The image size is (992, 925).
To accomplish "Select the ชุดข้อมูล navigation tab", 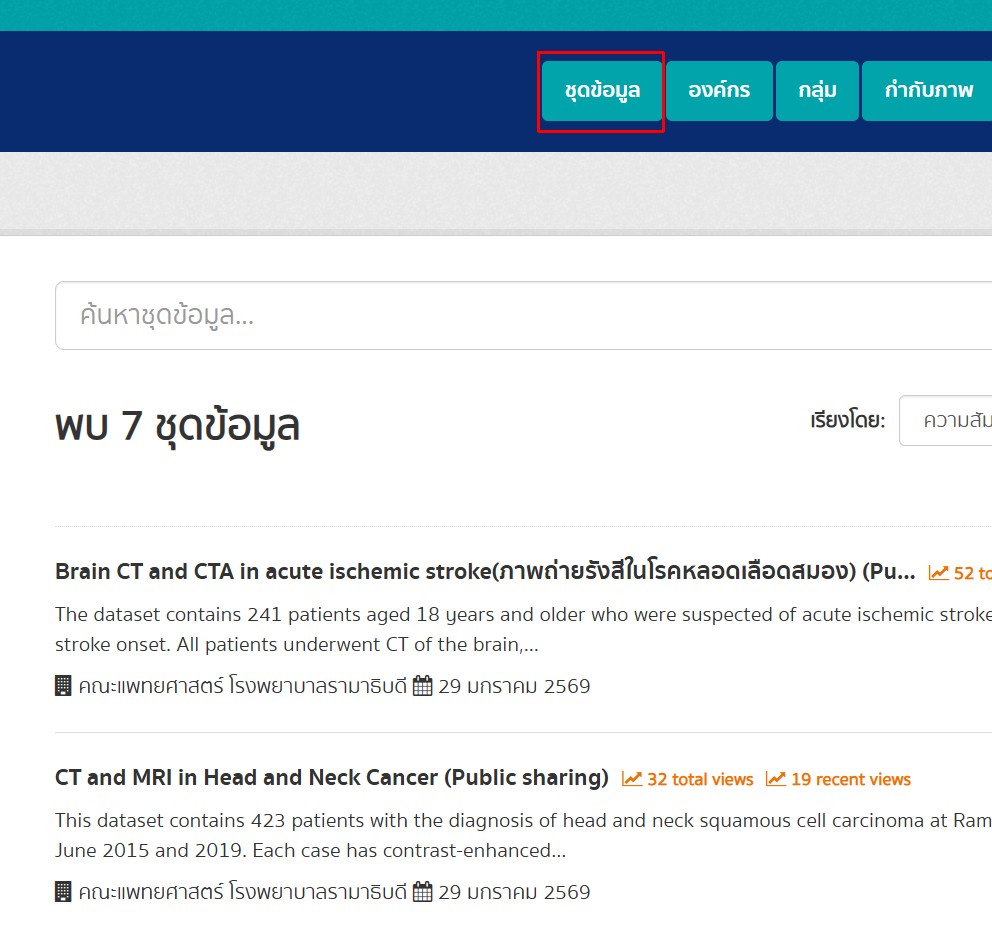I will (601, 90).
